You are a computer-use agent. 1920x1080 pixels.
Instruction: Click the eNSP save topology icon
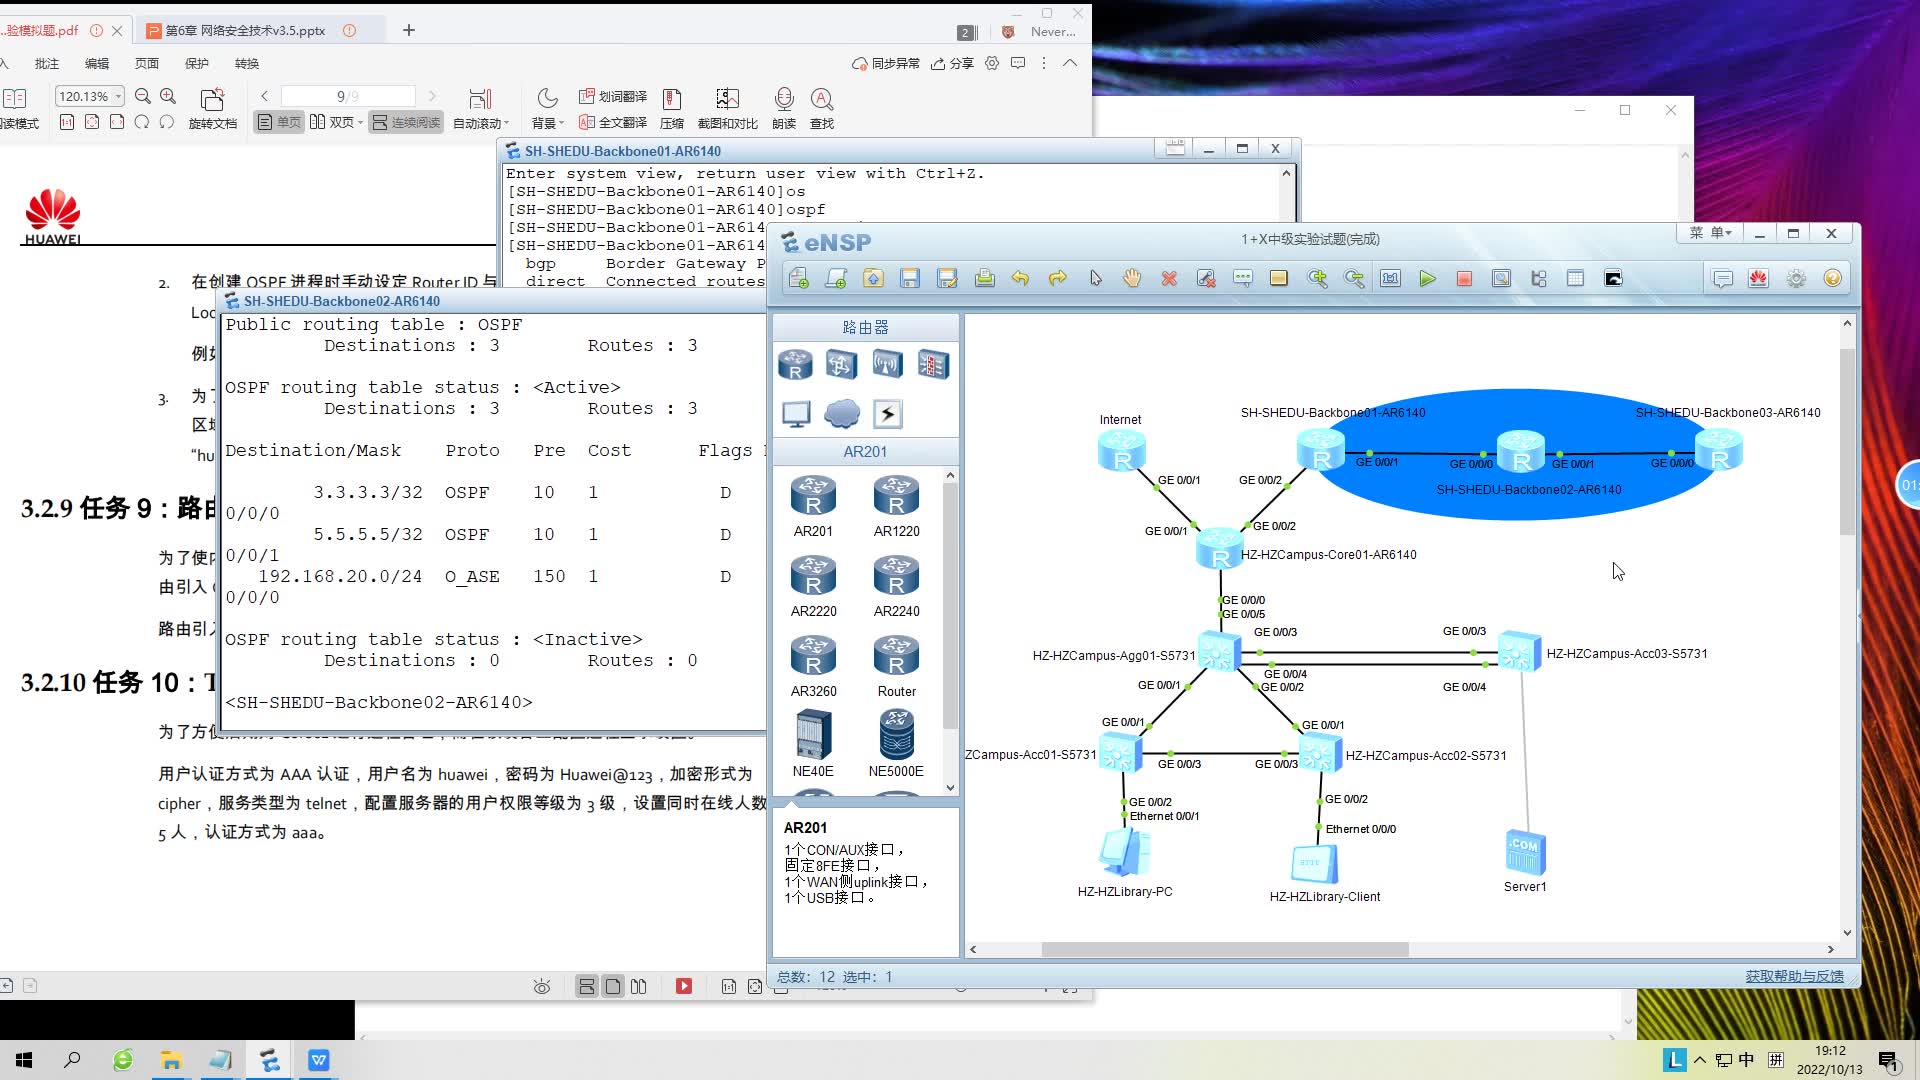(x=910, y=279)
